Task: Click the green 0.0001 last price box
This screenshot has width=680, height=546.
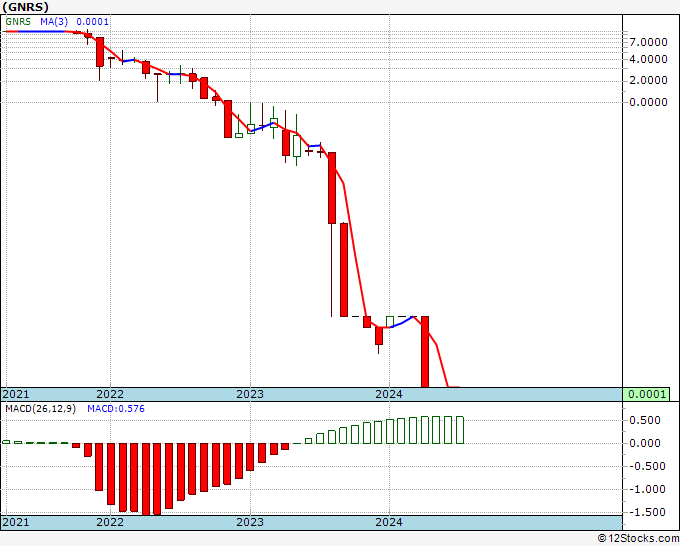Action: point(647,394)
